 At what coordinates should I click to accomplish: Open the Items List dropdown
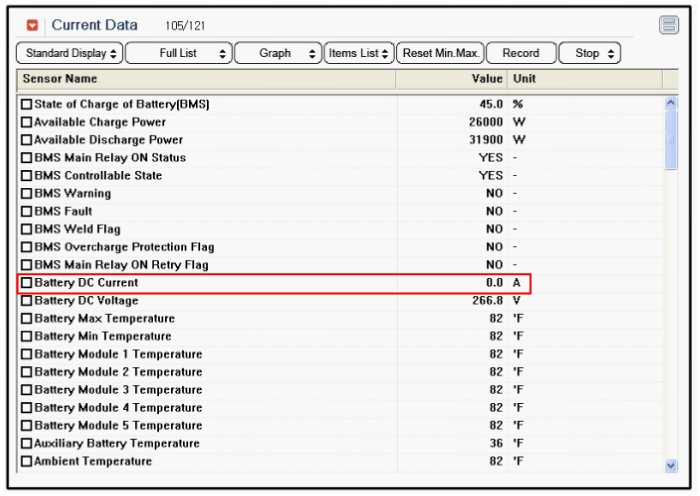358,53
